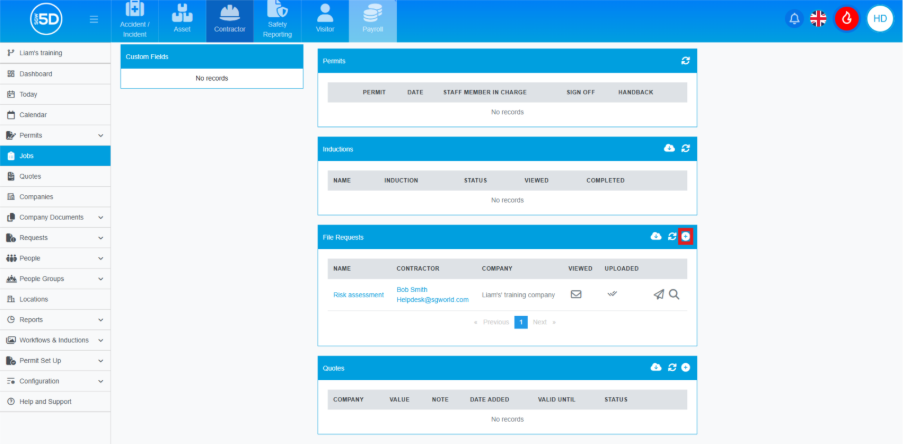The height and width of the screenshot is (444, 903).
Task: Click the add button in File Requests header
Action: click(685, 237)
